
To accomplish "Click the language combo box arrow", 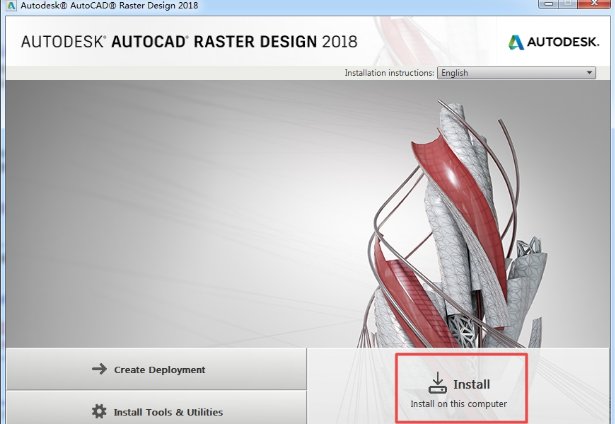I will click(590, 73).
